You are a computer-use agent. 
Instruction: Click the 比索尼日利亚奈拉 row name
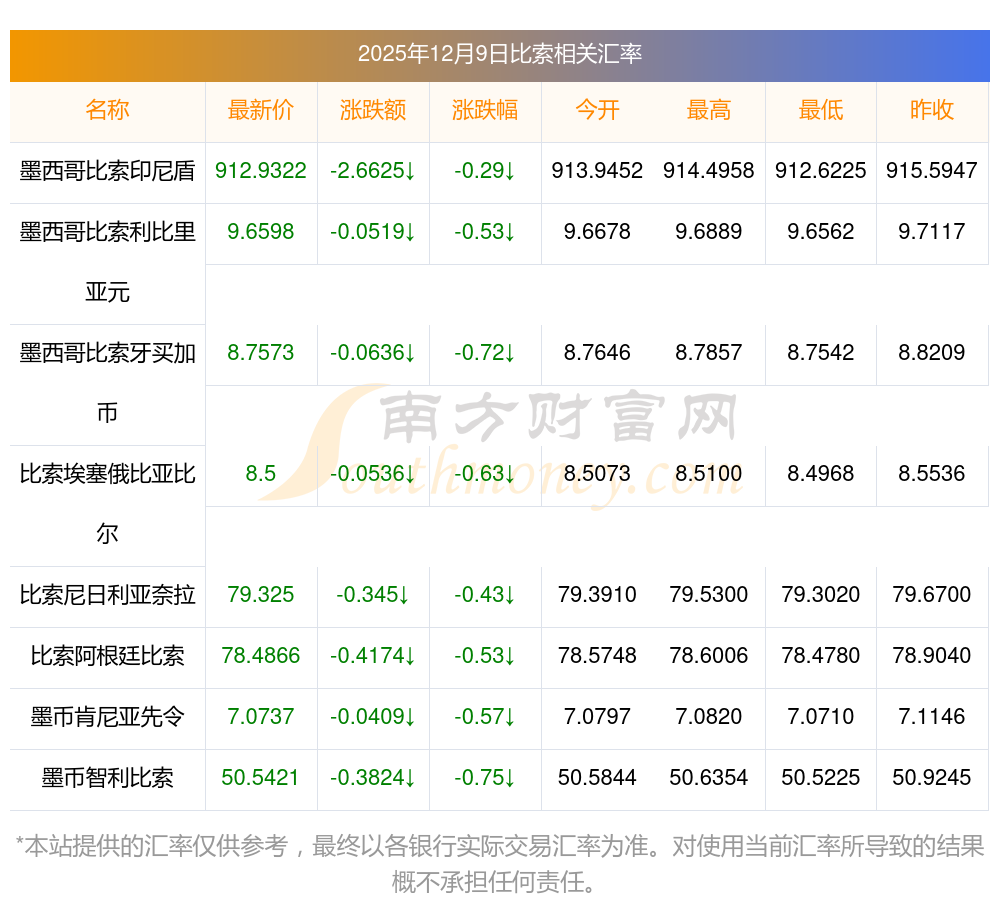click(x=107, y=596)
